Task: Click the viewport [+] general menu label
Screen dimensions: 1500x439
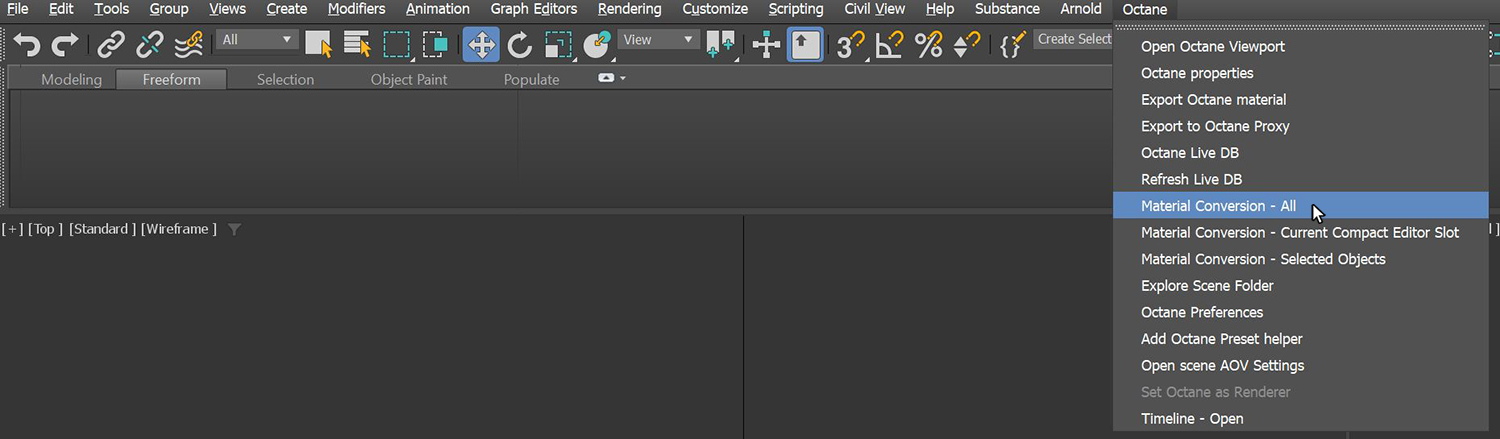Action: click(x=13, y=229)
